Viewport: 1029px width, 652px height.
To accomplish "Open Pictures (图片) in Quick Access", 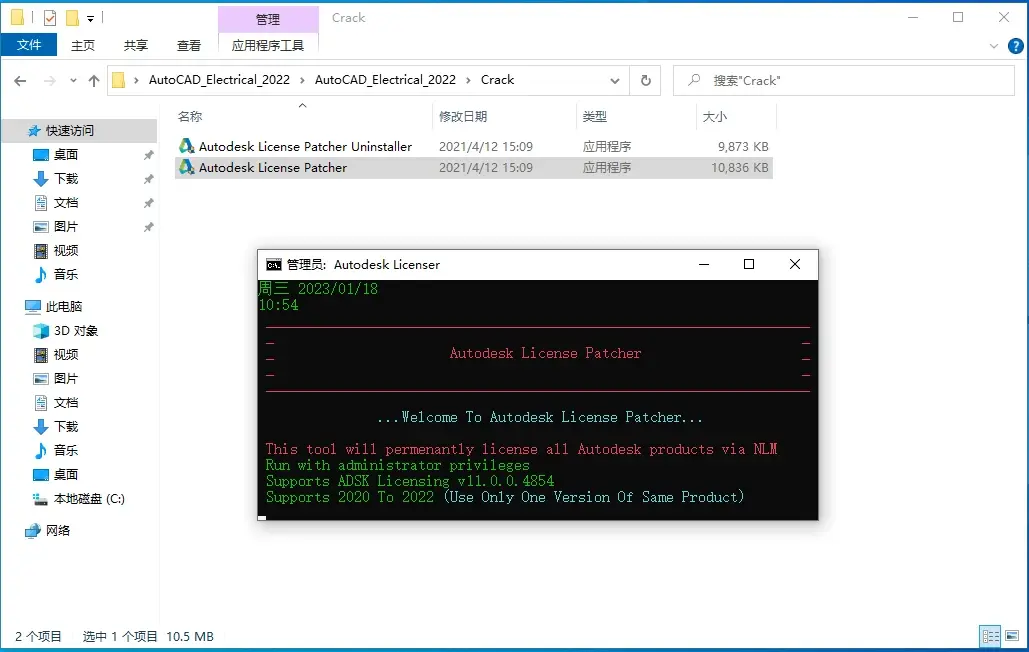I will tap(66, 226).
